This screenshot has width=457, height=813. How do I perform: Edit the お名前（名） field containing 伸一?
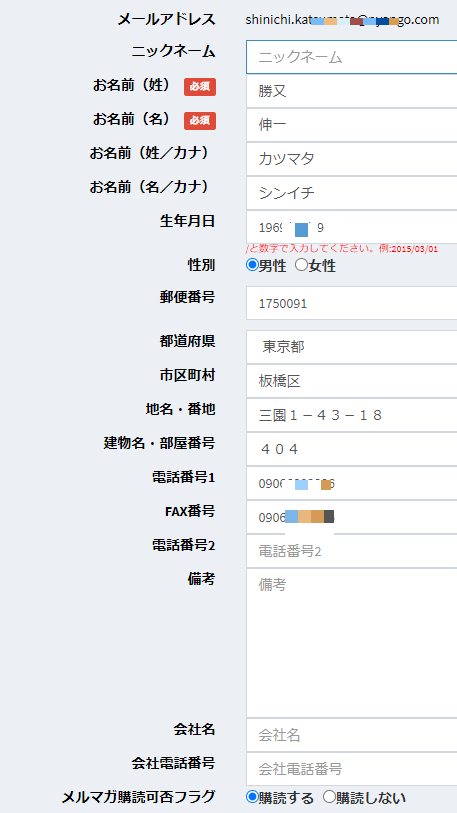coord(352,125)
